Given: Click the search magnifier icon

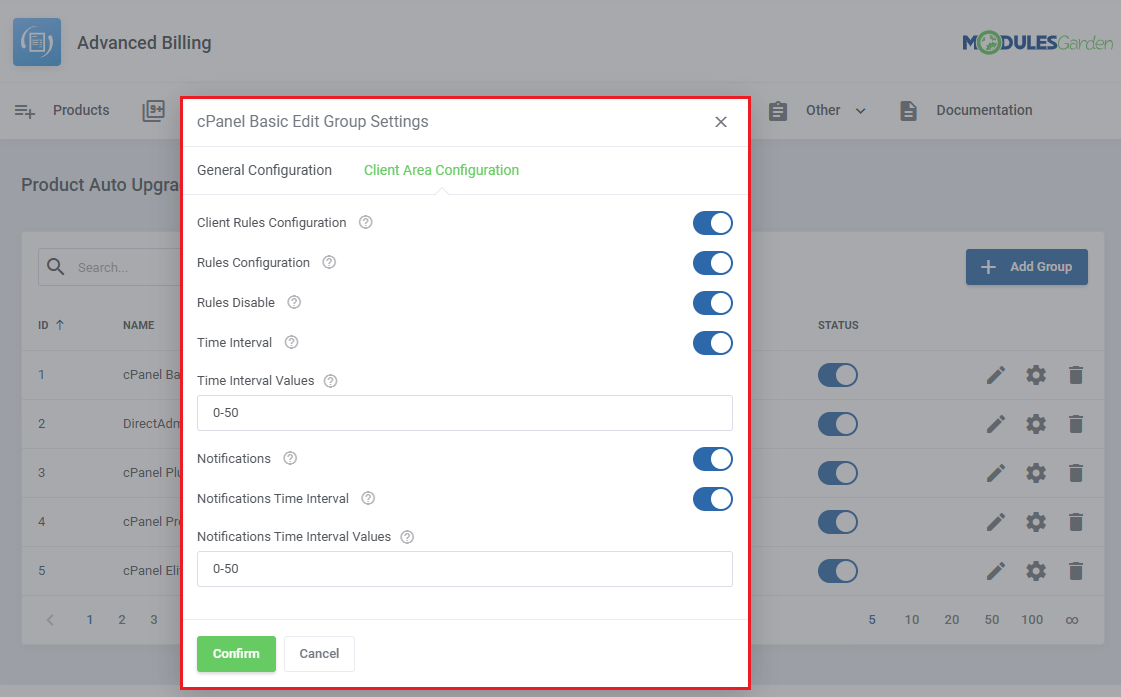Looking at the screenshot, I should [56, 267].
